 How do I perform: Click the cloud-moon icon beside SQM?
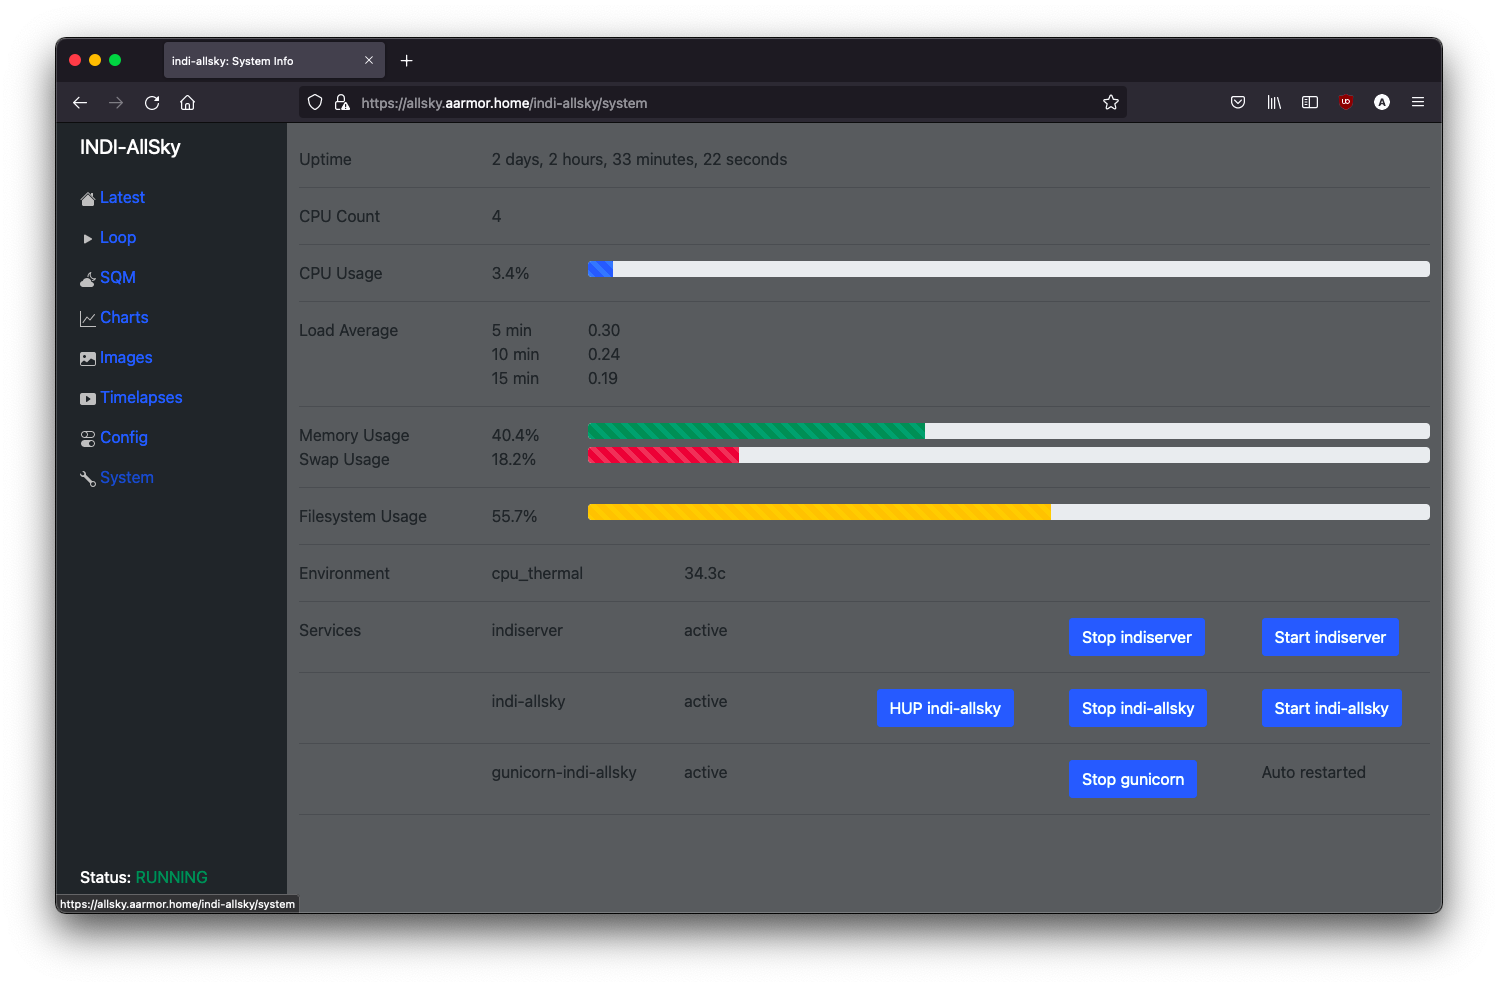88,279
